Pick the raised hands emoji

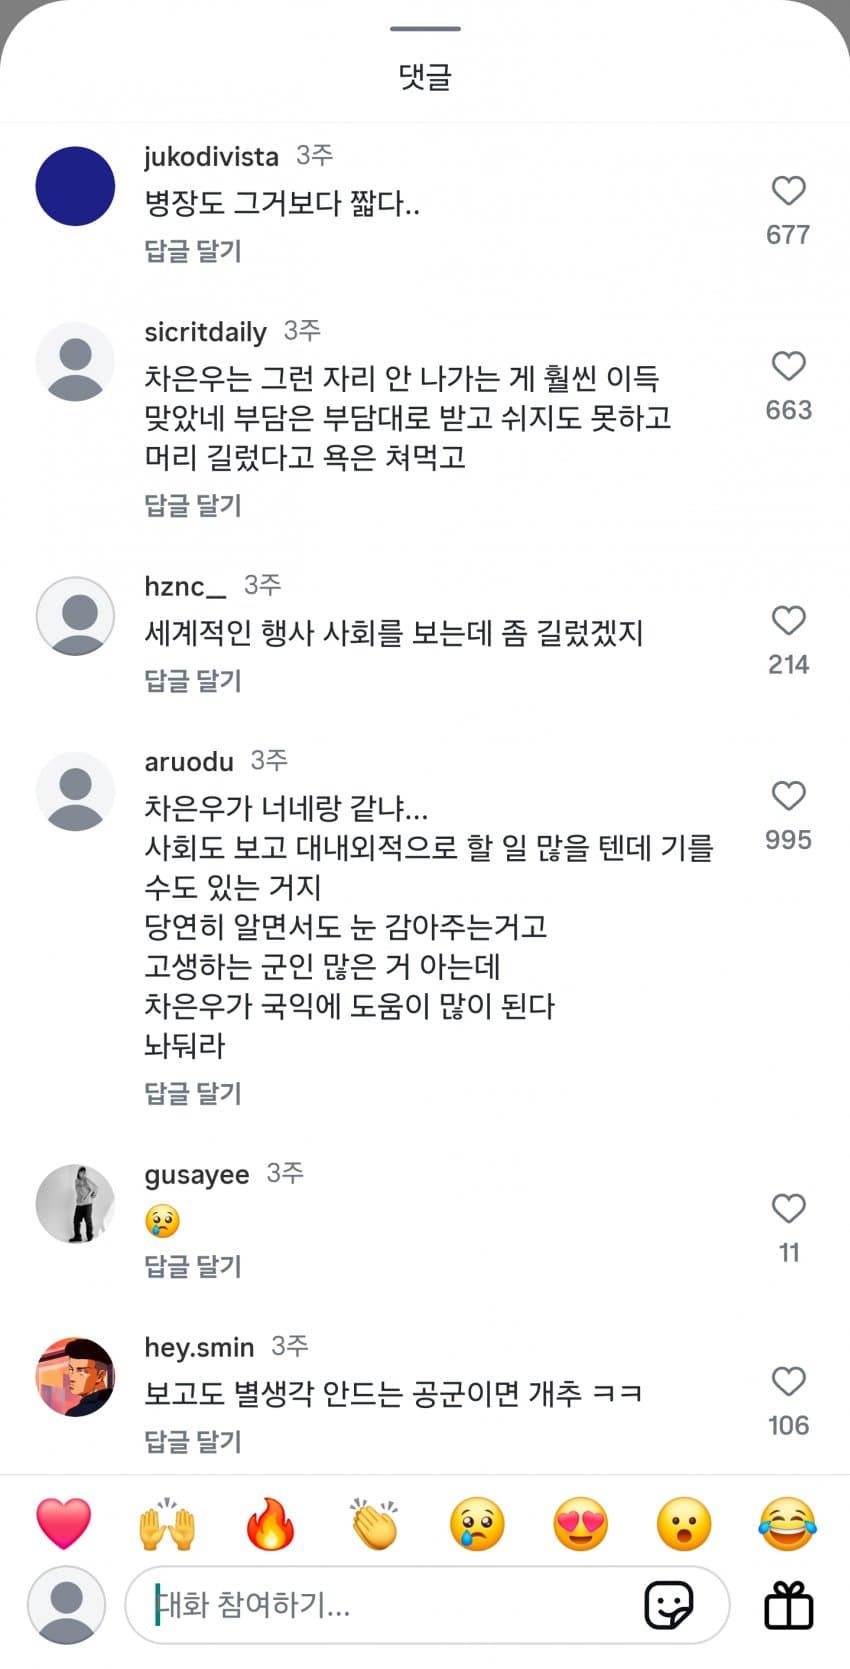(x=167, y=1524)
